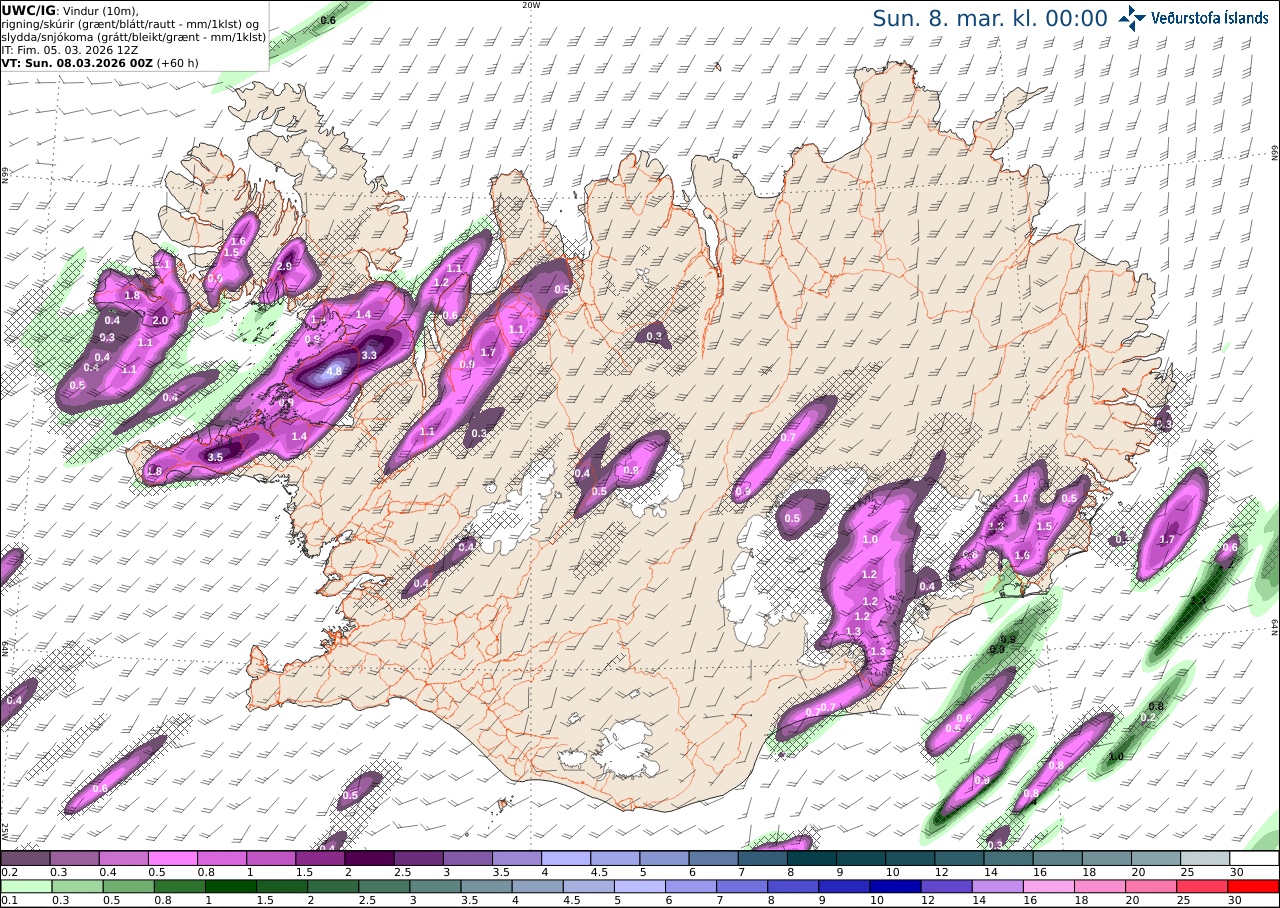Pick upper legend swatch between 6 and 7
Screen dimensions: 1280x908
[x=713, y=858]
